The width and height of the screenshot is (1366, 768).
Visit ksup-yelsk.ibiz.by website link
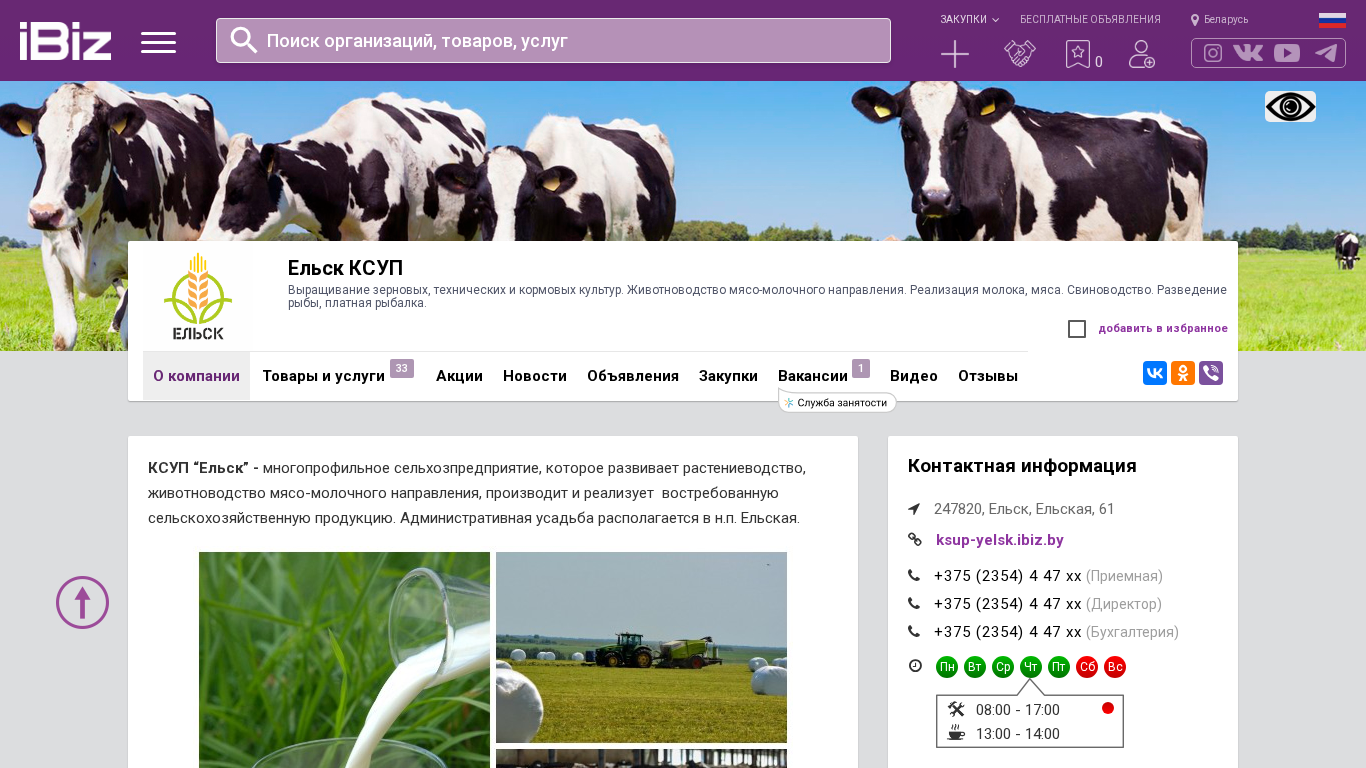(x=1000, y=540)
